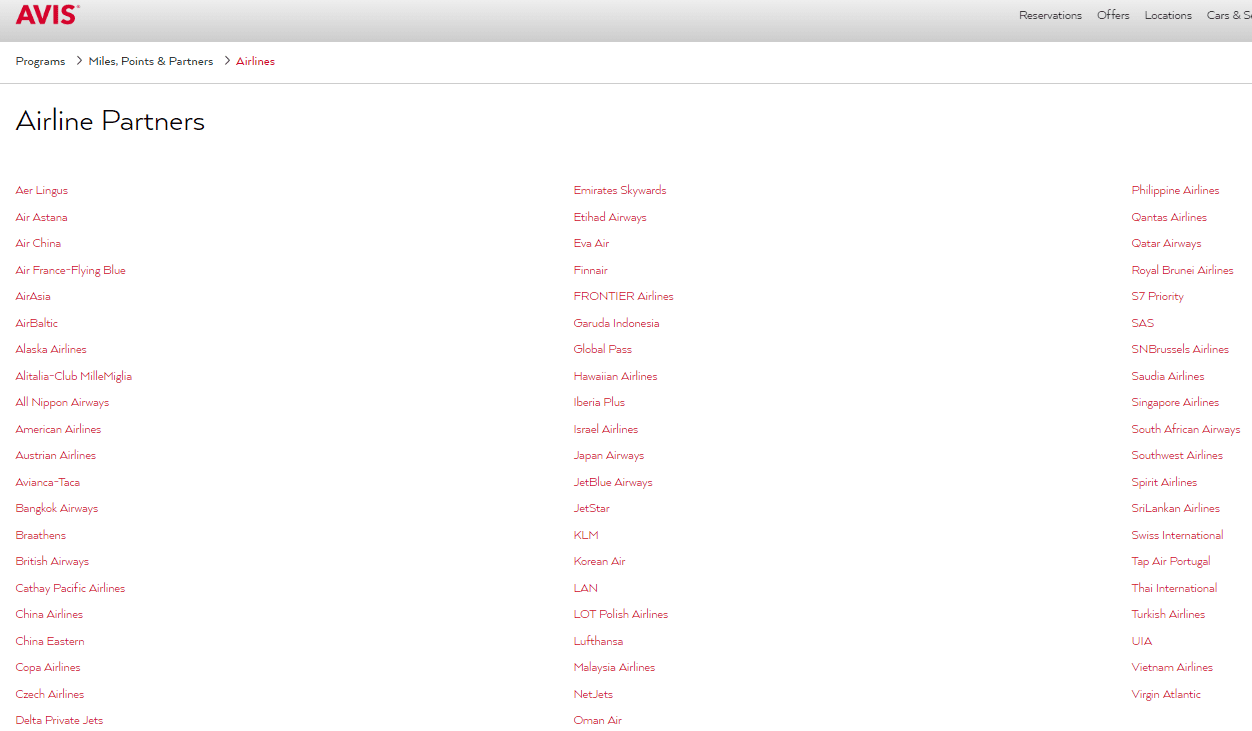The height and width of the screenshot is (731, 1252).
Task: Open the Reservations menu
Action: pos(1050,15)
